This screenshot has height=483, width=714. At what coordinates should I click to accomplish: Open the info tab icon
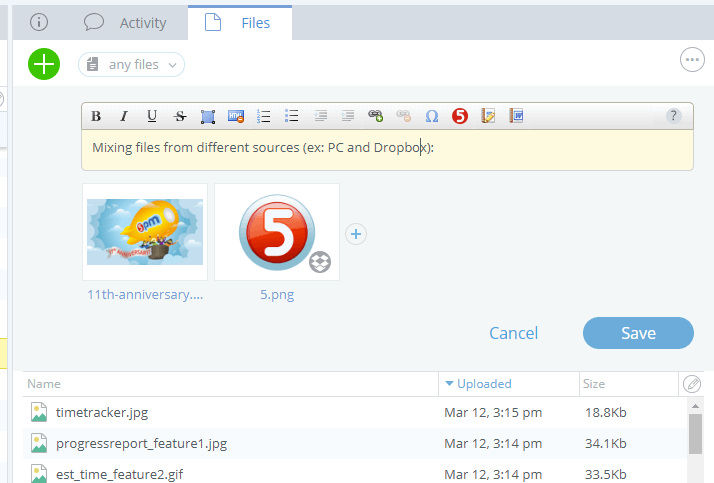(x=39, y=22)
